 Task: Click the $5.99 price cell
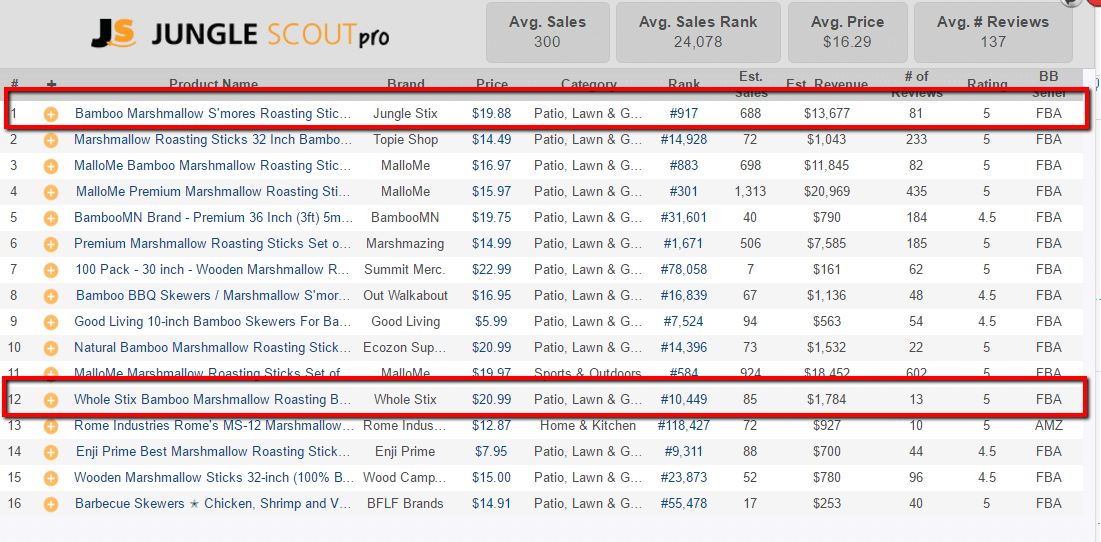click(x=492, y=322)
